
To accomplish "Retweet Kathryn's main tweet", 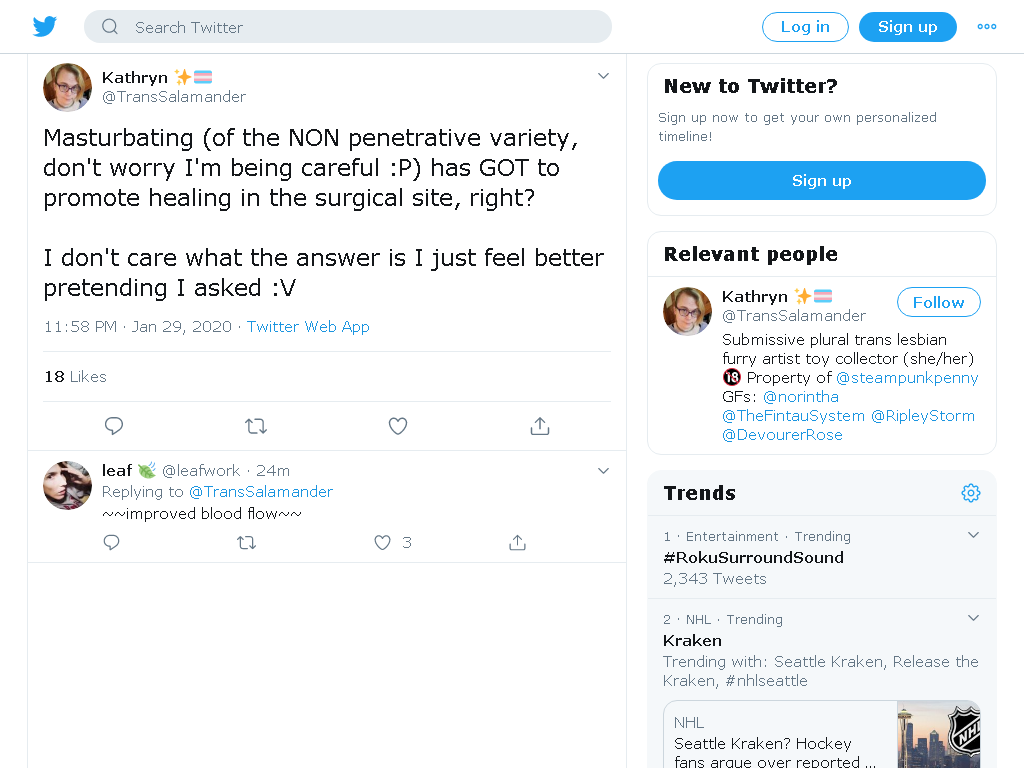I will pos(256,426).
